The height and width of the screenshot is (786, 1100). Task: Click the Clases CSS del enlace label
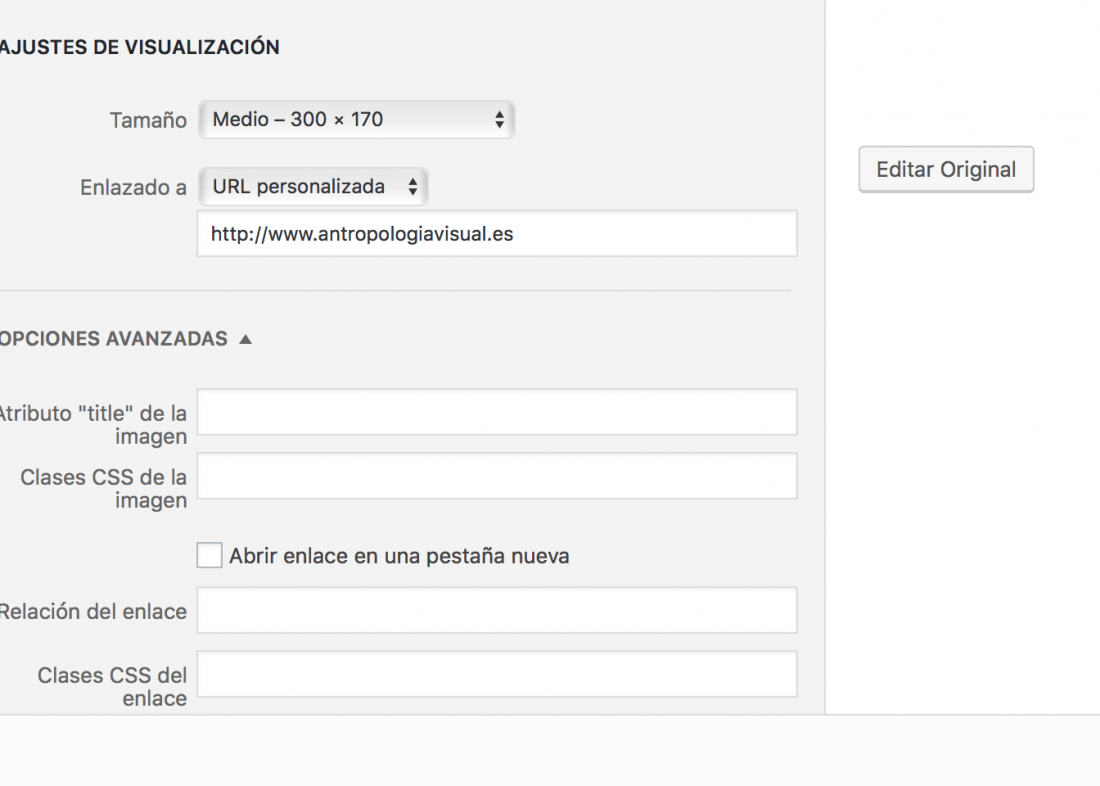[x=112, y=686]
